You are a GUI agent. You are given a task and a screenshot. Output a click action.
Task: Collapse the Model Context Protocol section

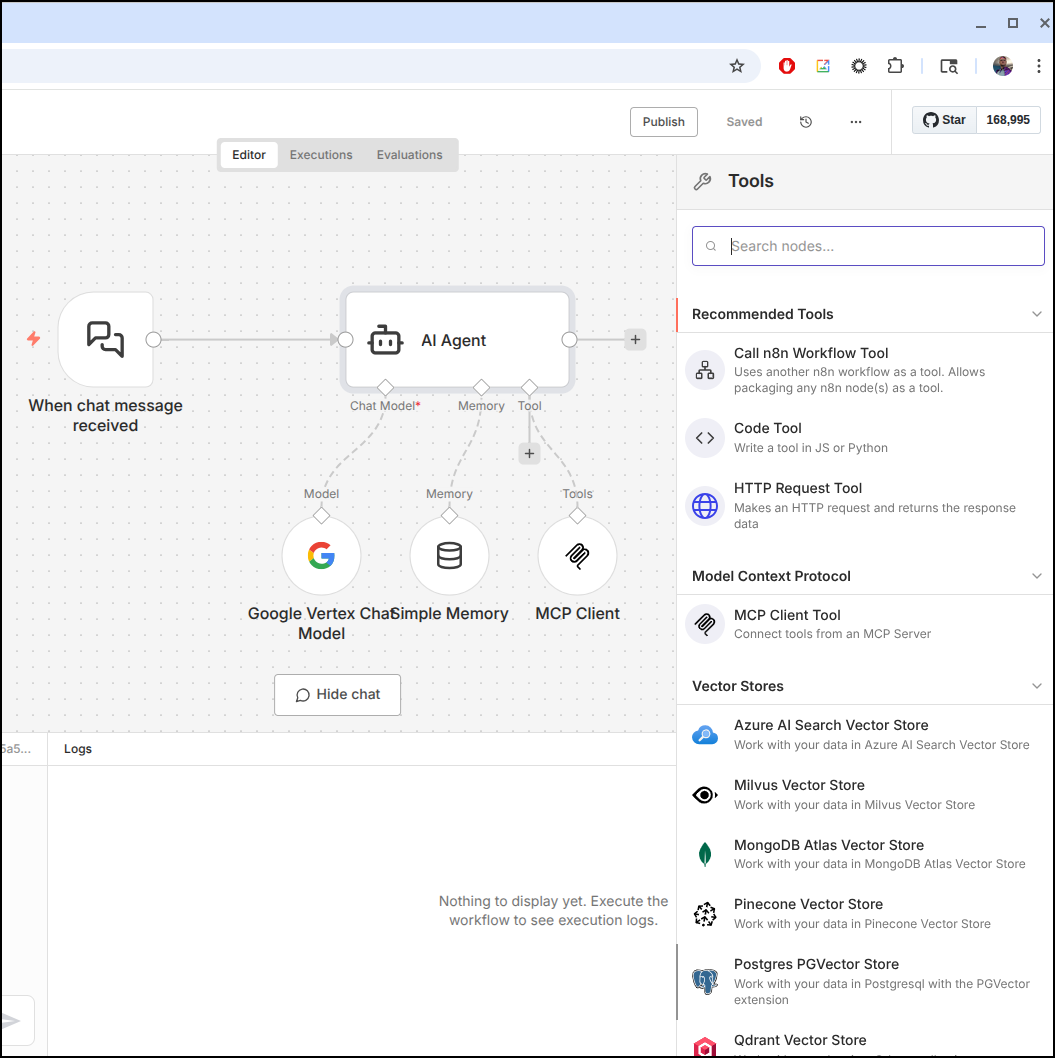pos(1036,576)
